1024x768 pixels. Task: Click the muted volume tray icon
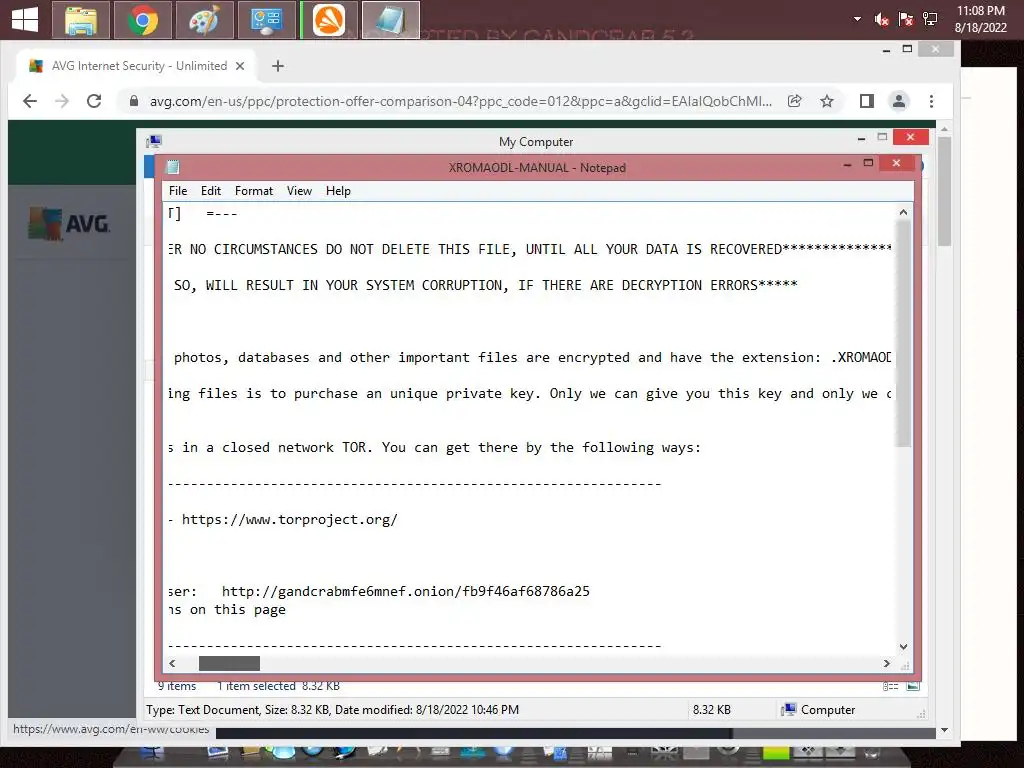pyautogui.click(x=882, y=20)
